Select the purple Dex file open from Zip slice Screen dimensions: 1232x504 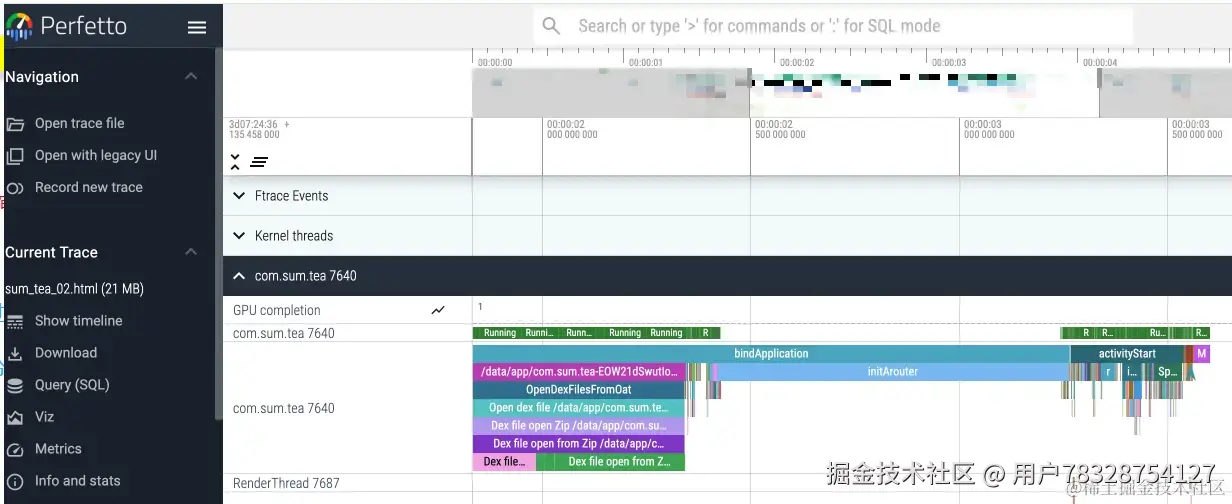click(579, 444)
